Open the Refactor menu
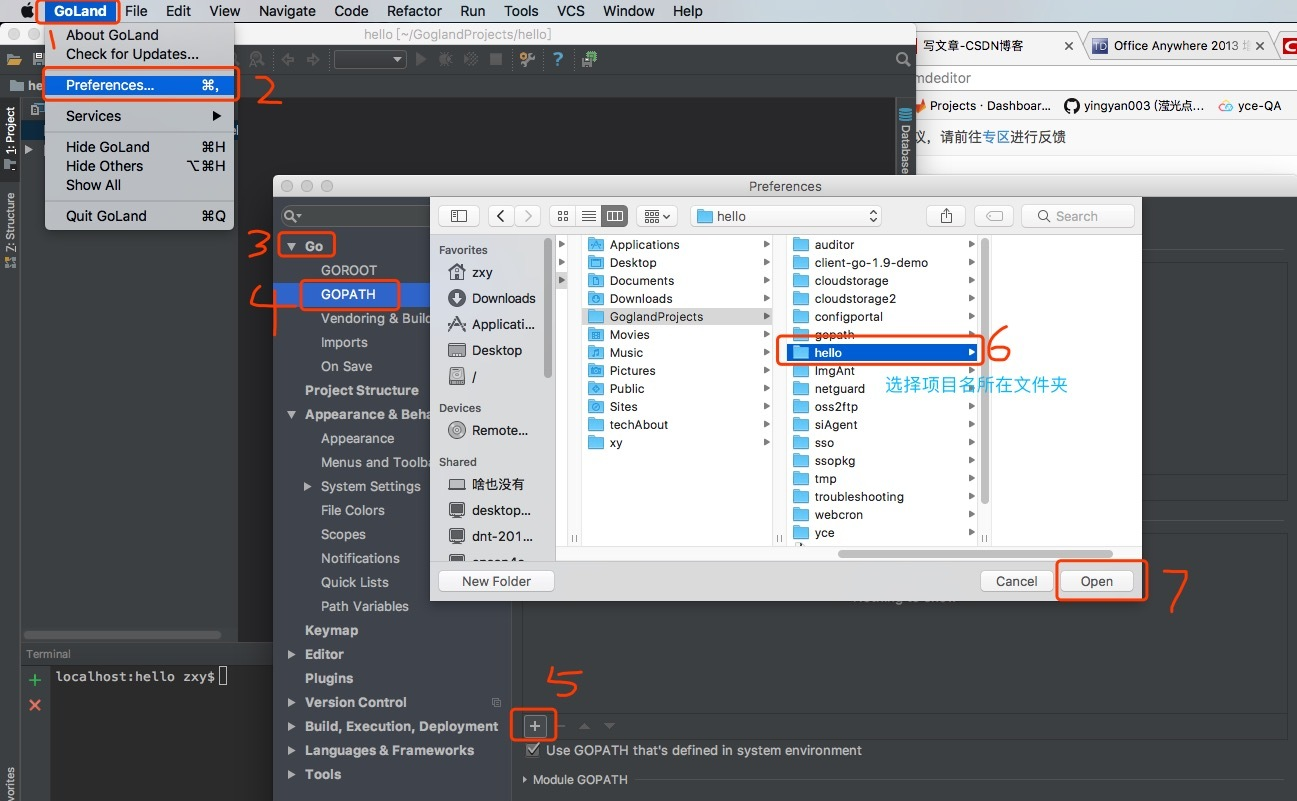 coord(414,11)
